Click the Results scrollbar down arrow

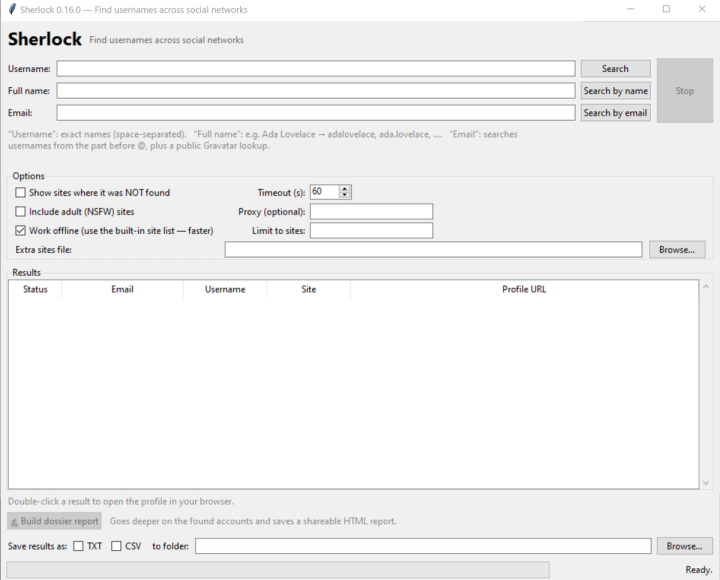(706, 483)
